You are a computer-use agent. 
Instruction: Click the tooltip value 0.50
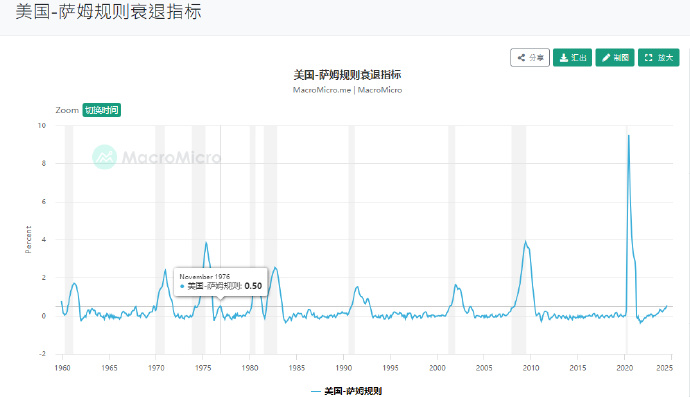pos(253,286)
